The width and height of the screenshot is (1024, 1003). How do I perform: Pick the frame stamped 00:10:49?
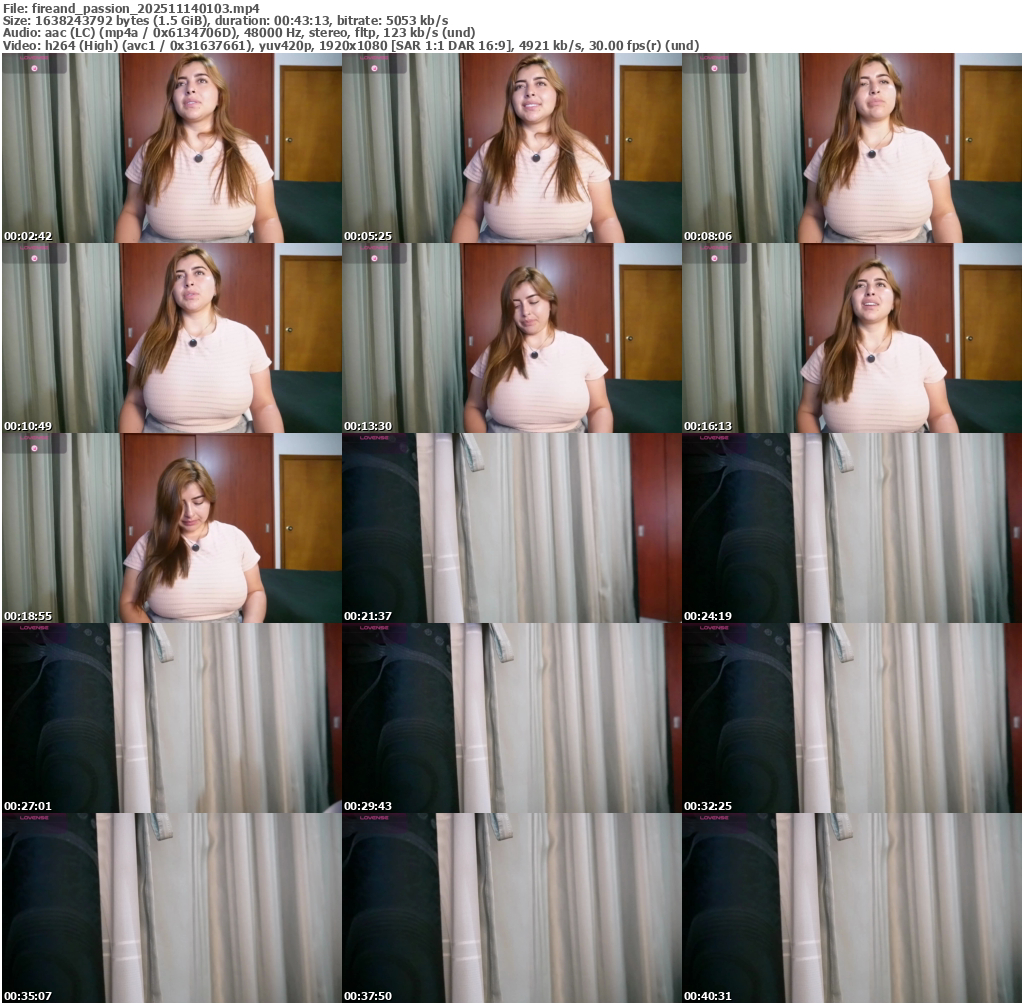171,338
